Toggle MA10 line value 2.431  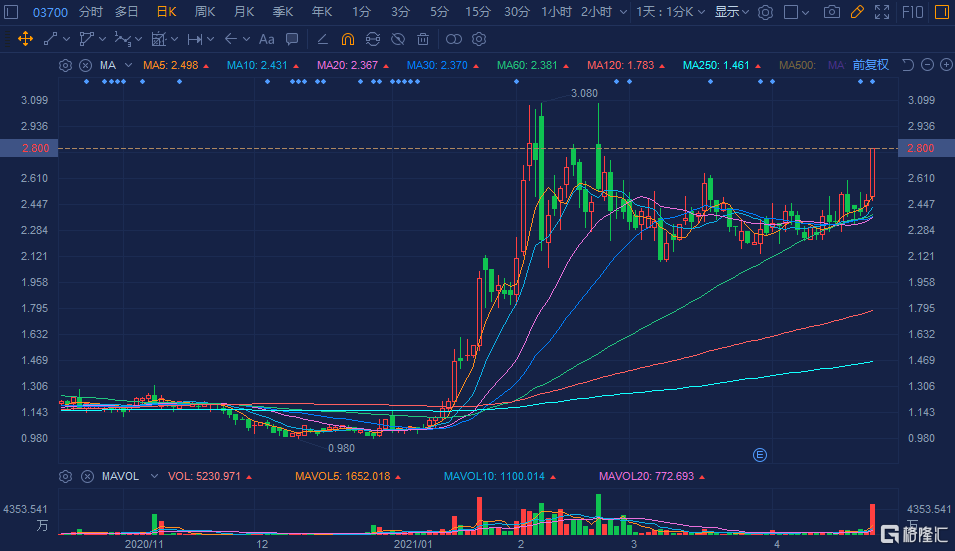263,65
